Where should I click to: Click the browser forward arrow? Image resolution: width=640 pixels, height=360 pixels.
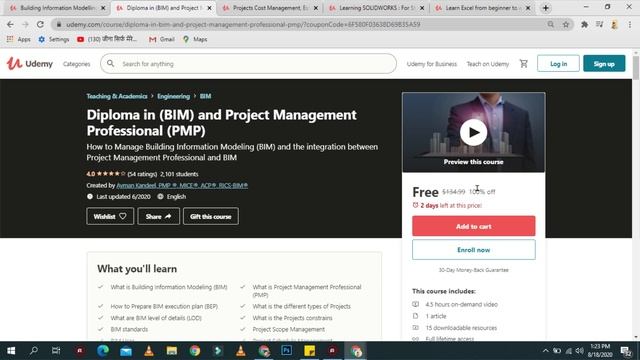25,24
